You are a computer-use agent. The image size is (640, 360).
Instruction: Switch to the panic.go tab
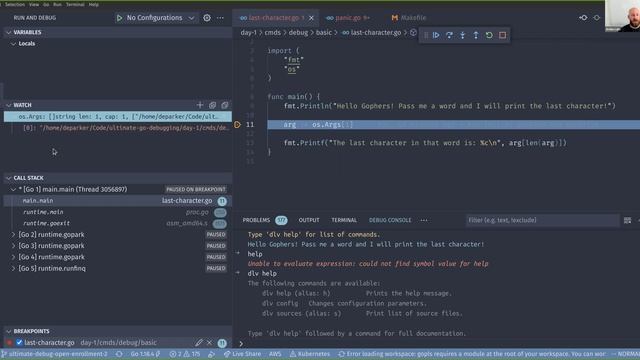348,18
